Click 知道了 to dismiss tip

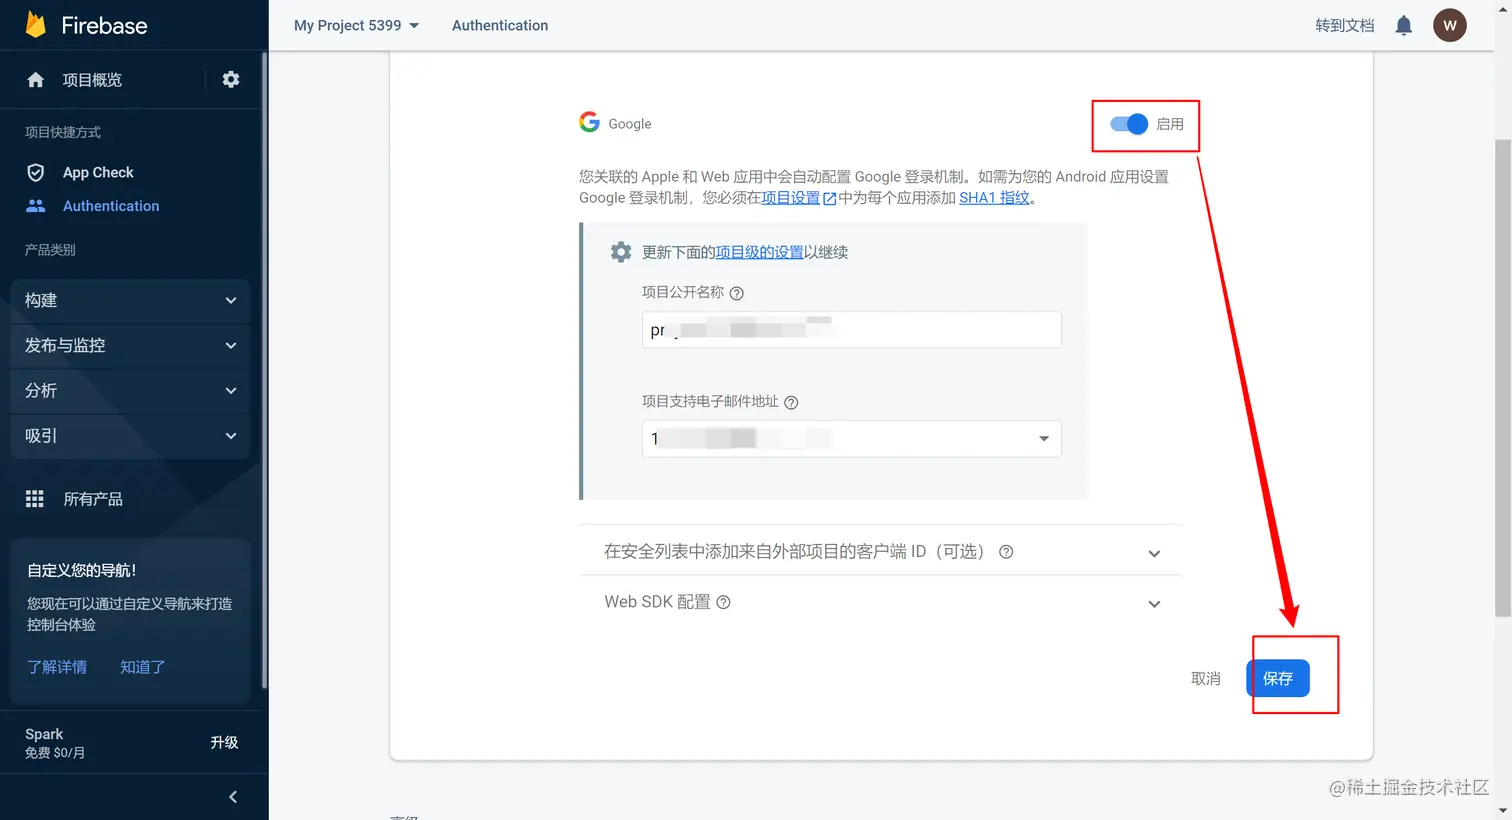tap(143, 667)
